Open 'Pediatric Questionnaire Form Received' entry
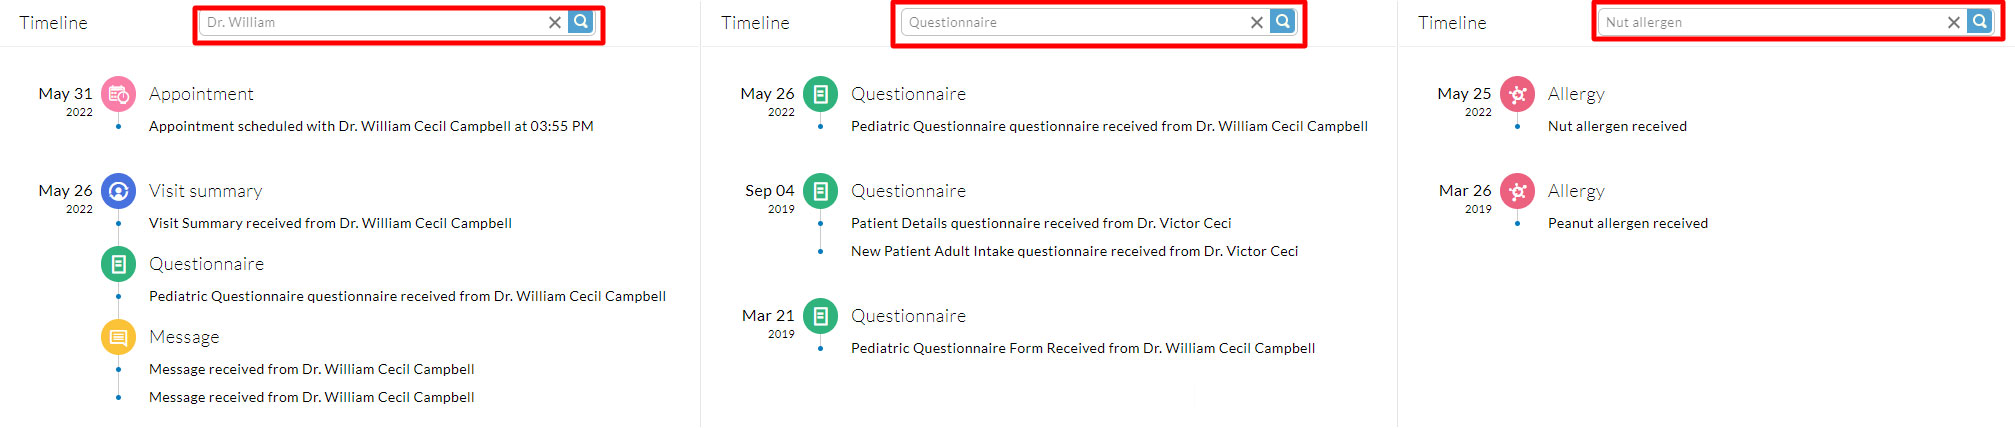The height and width of the screenshot is (428, 2015). [1082, 348]
